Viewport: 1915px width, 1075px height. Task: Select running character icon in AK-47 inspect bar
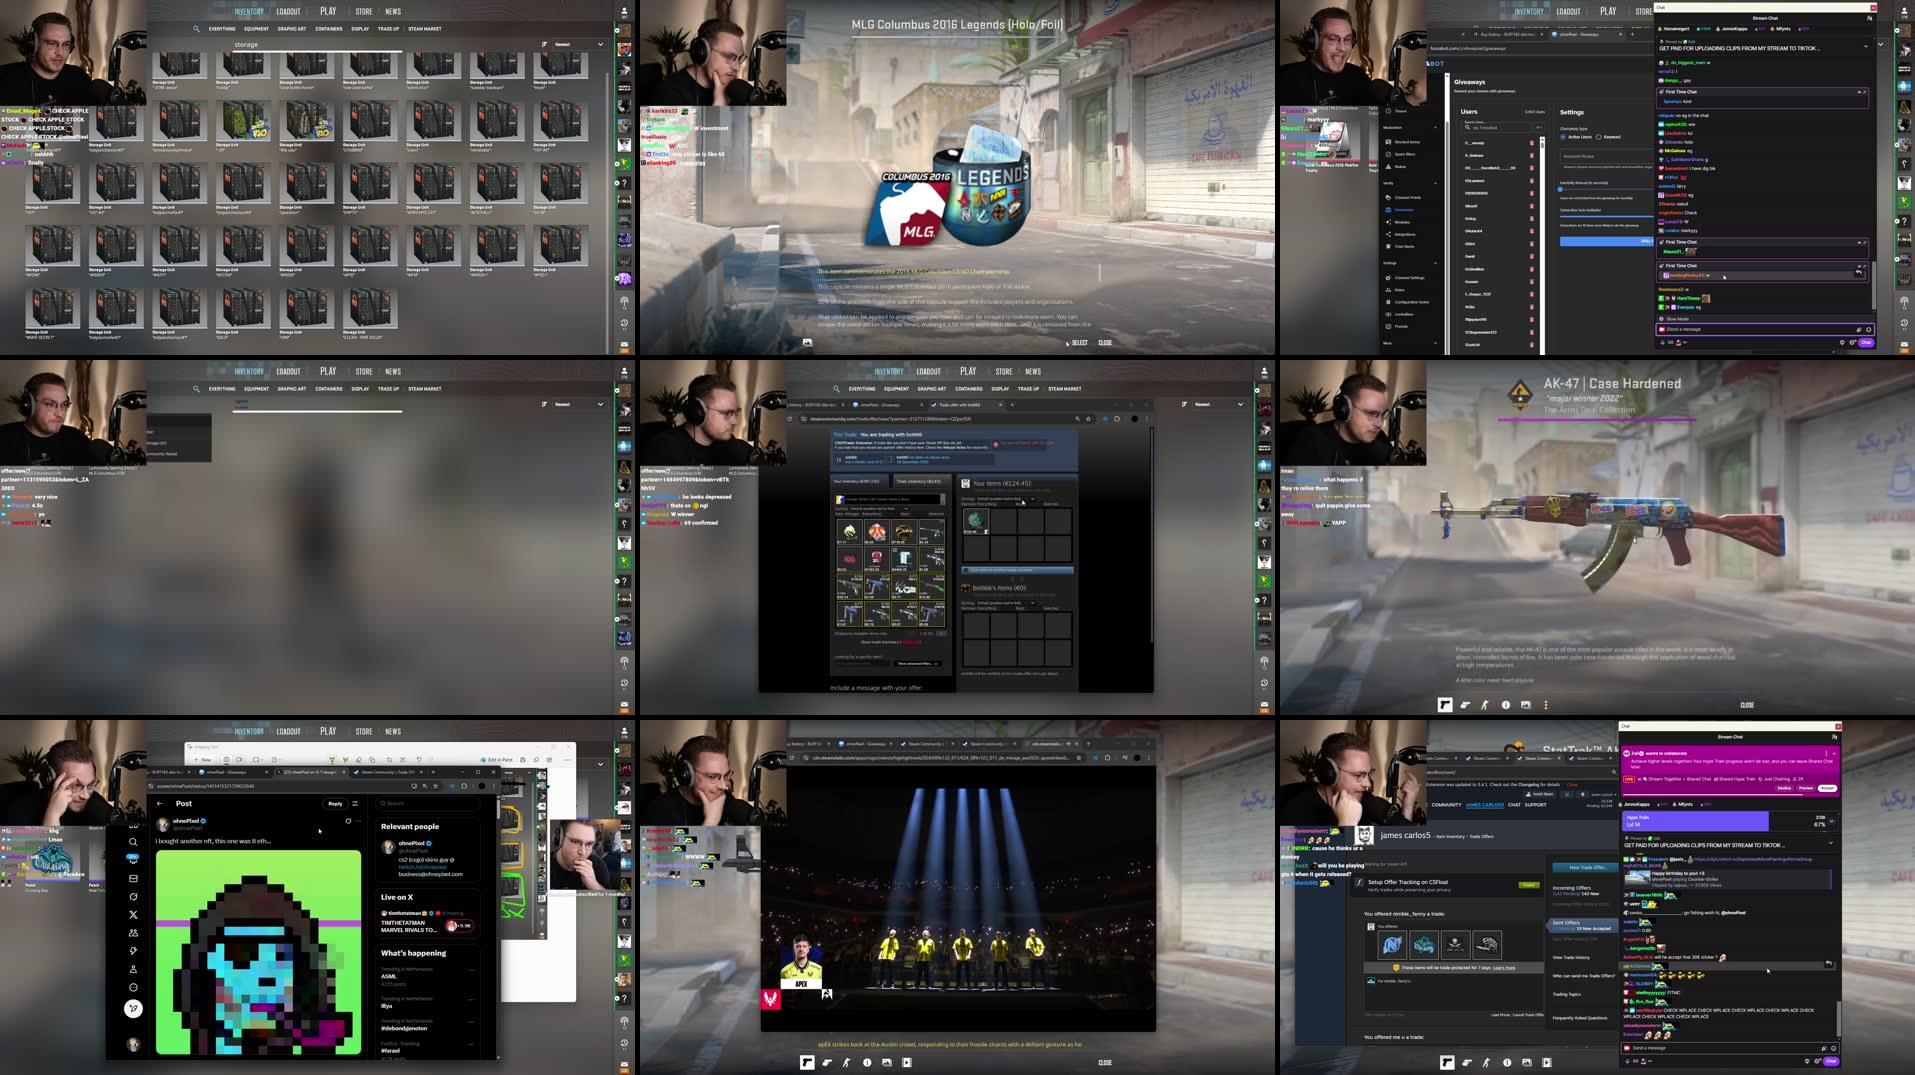point(1485,705)
